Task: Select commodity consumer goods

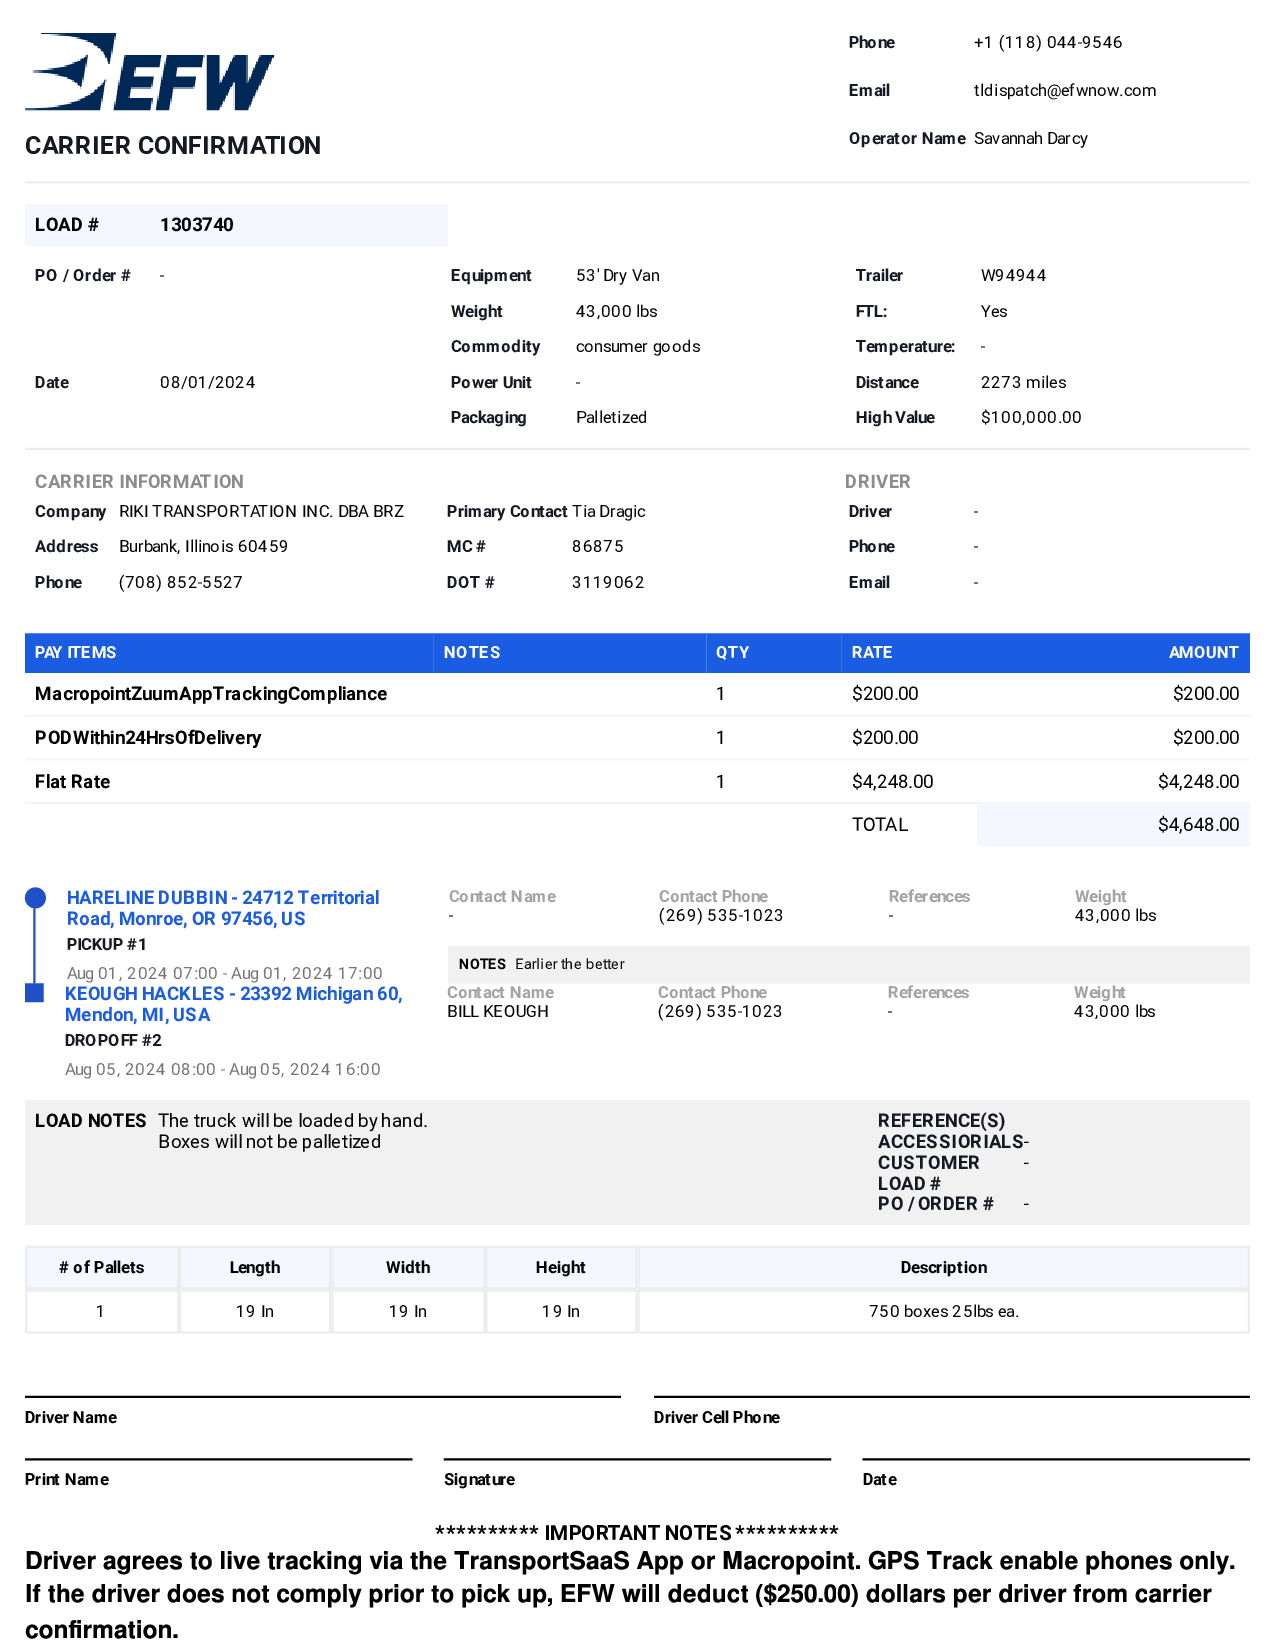Action: pos(638,347)
